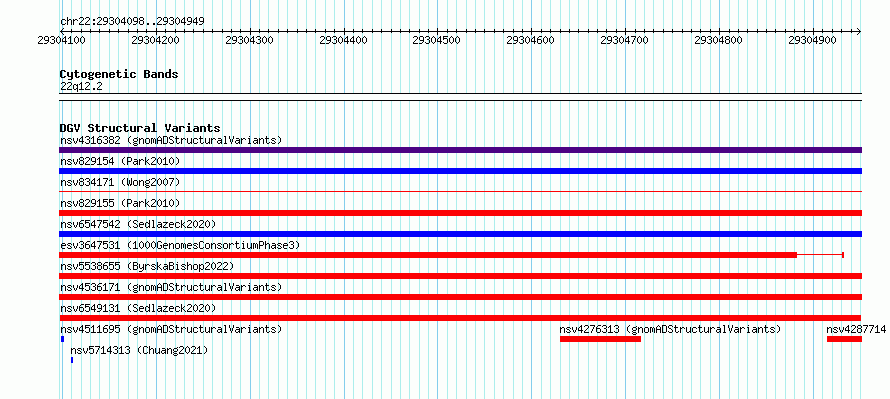Click the small blue nsv4511695 marker
Screen dimensions: 890x399
click(62, 339)
